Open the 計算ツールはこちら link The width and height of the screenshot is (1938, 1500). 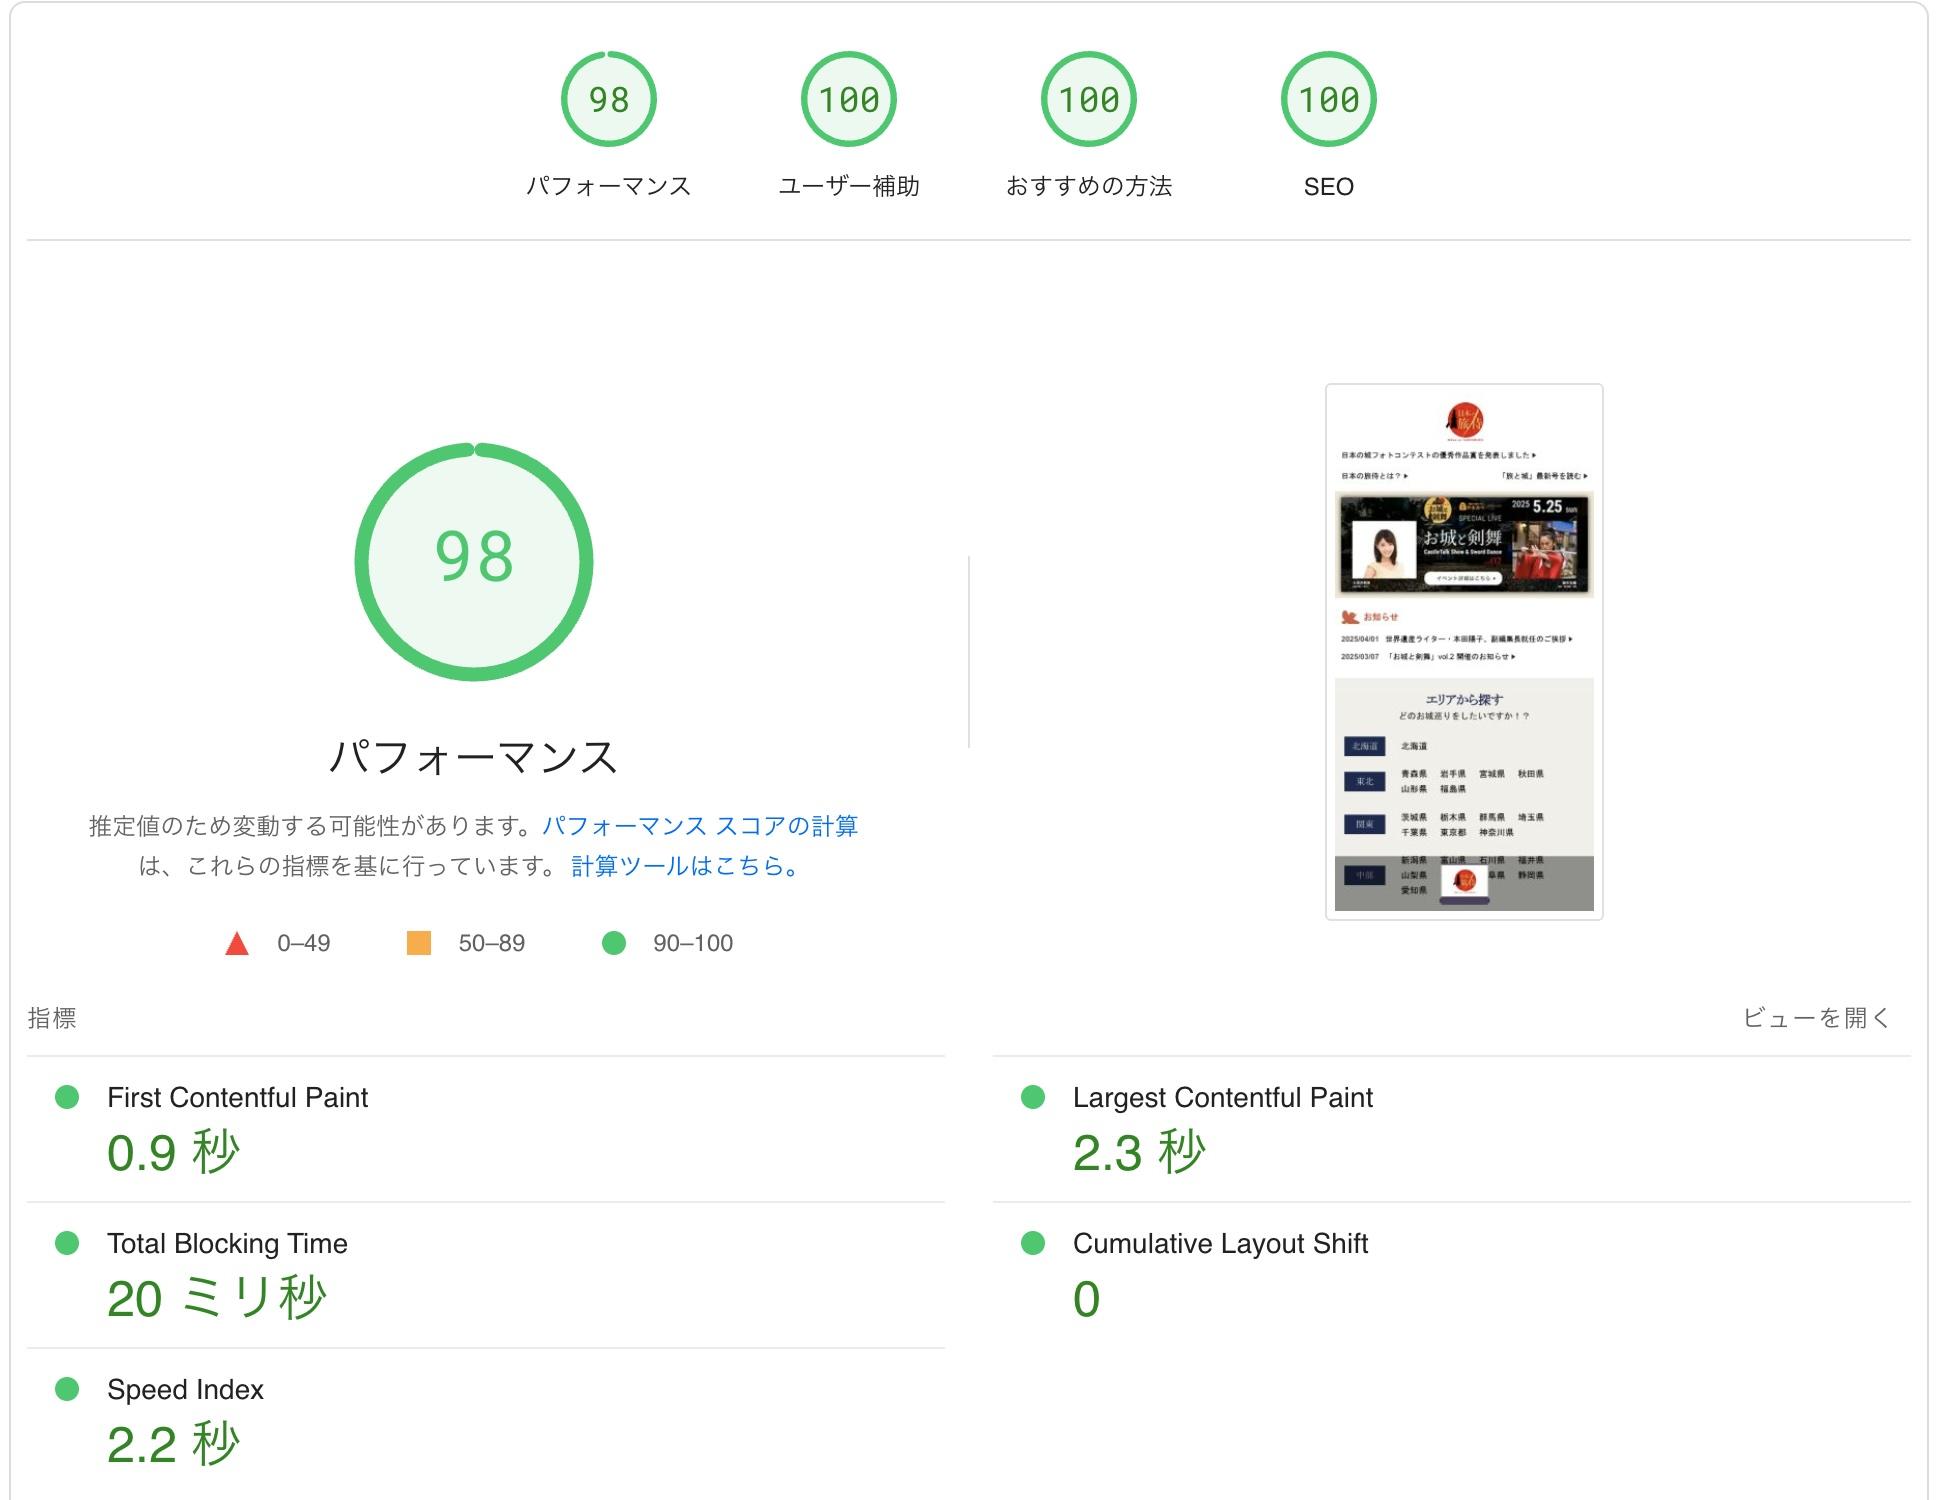(x=684, y=866)
